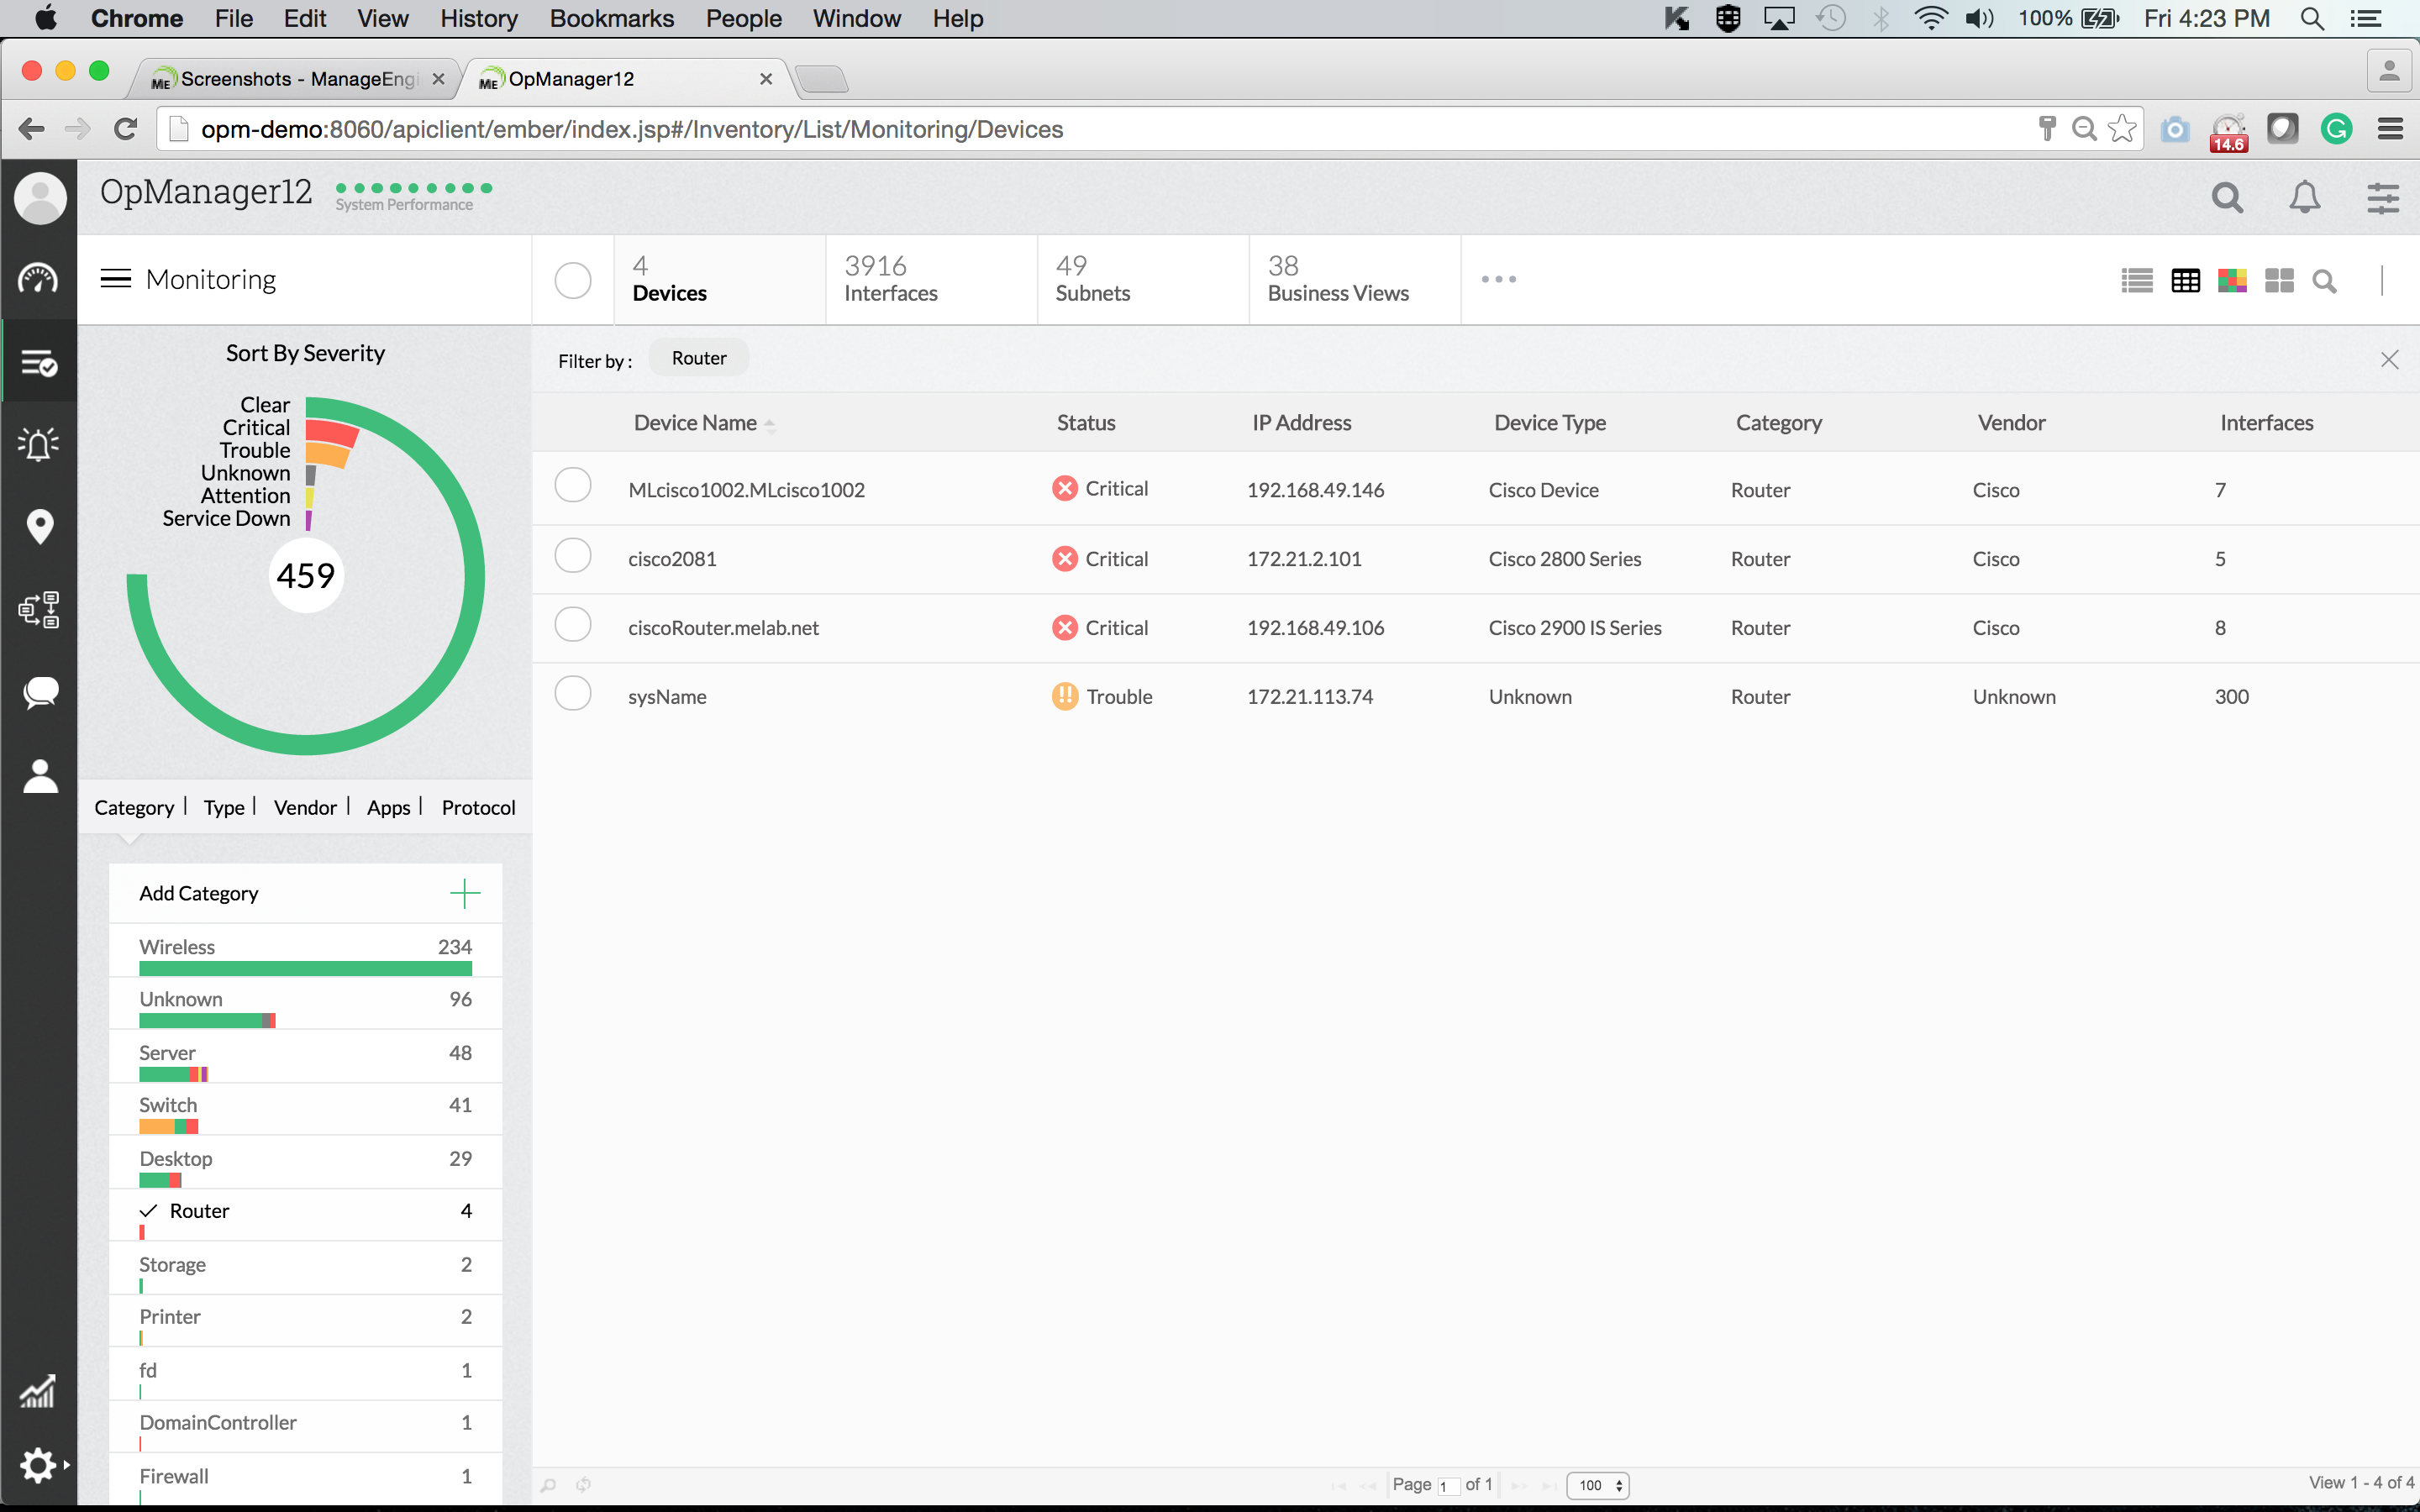Screen dimensions: 2420x1512
Task: Open the Maps location pin icon
Action: point(39,526)
